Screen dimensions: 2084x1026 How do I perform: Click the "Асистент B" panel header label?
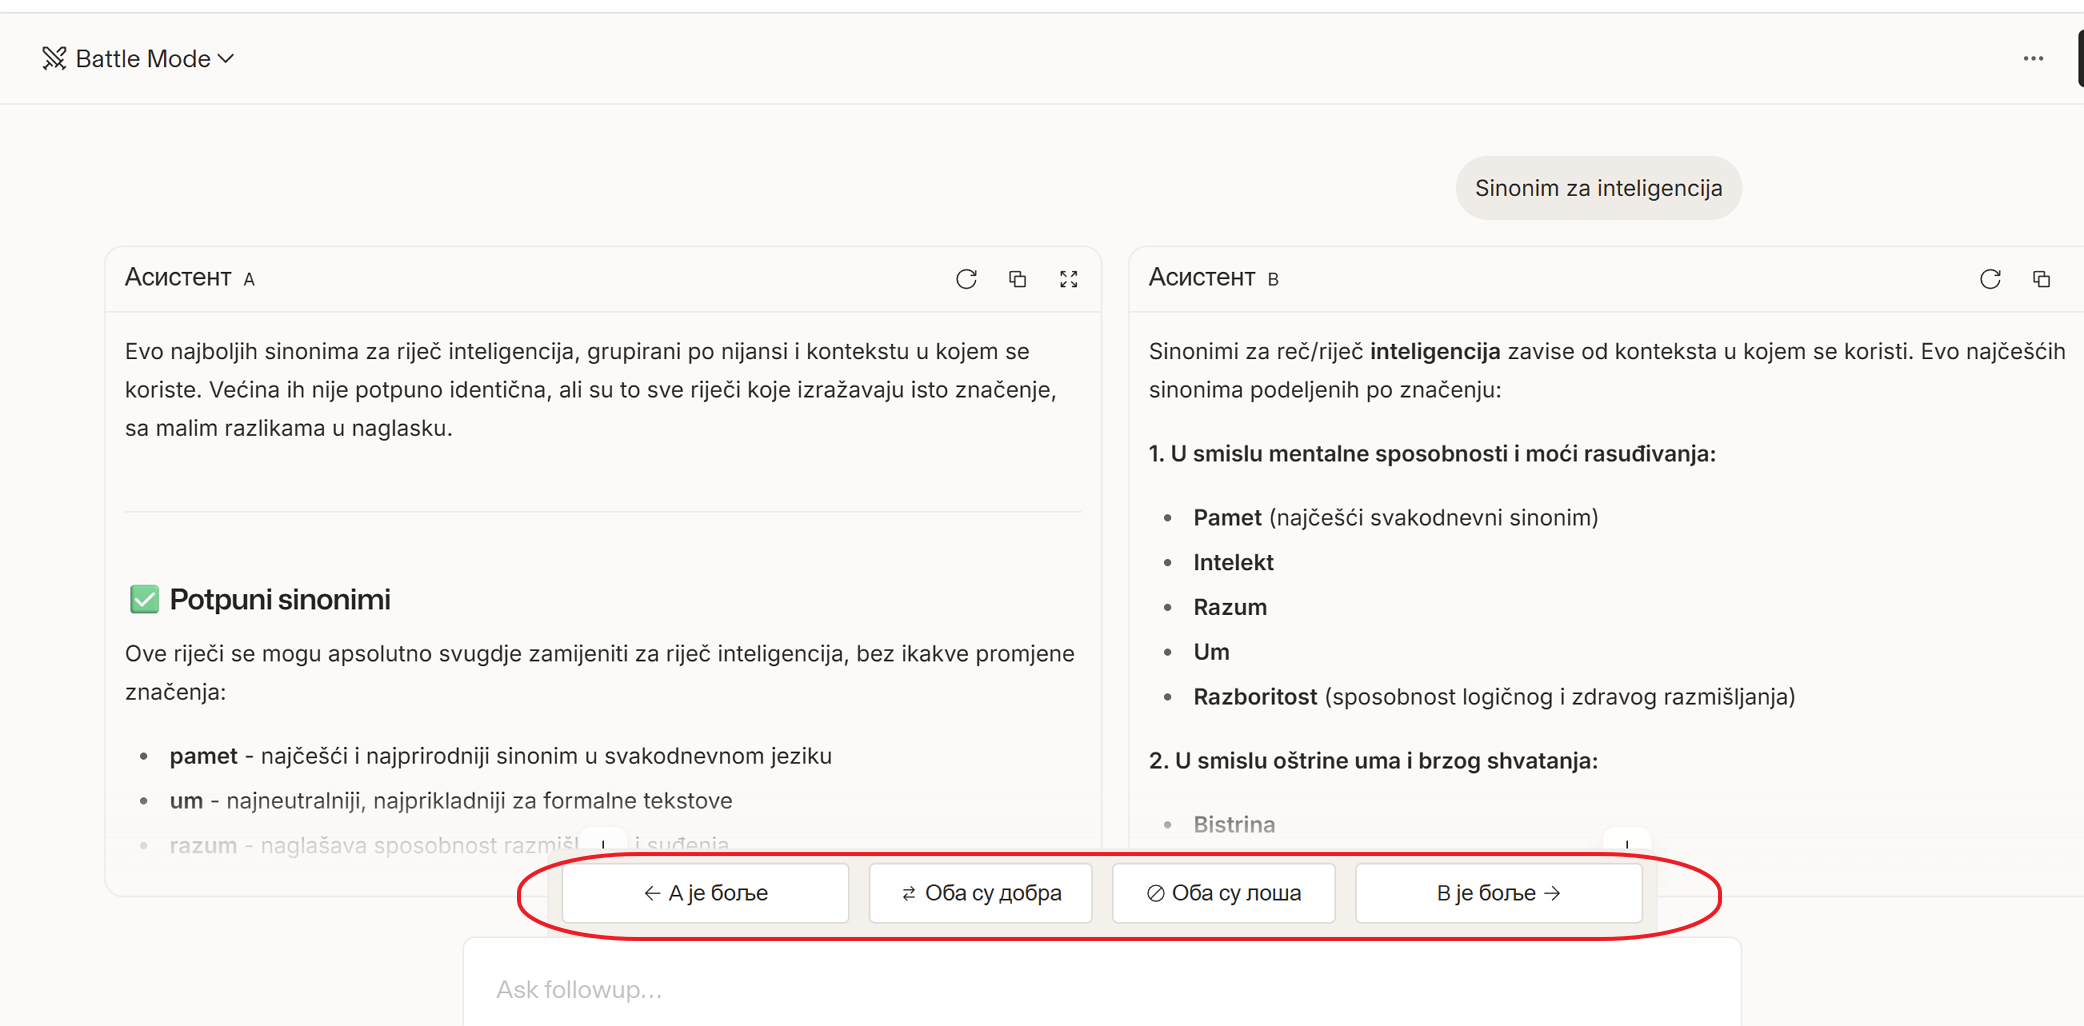click(x=1213, y=278)
